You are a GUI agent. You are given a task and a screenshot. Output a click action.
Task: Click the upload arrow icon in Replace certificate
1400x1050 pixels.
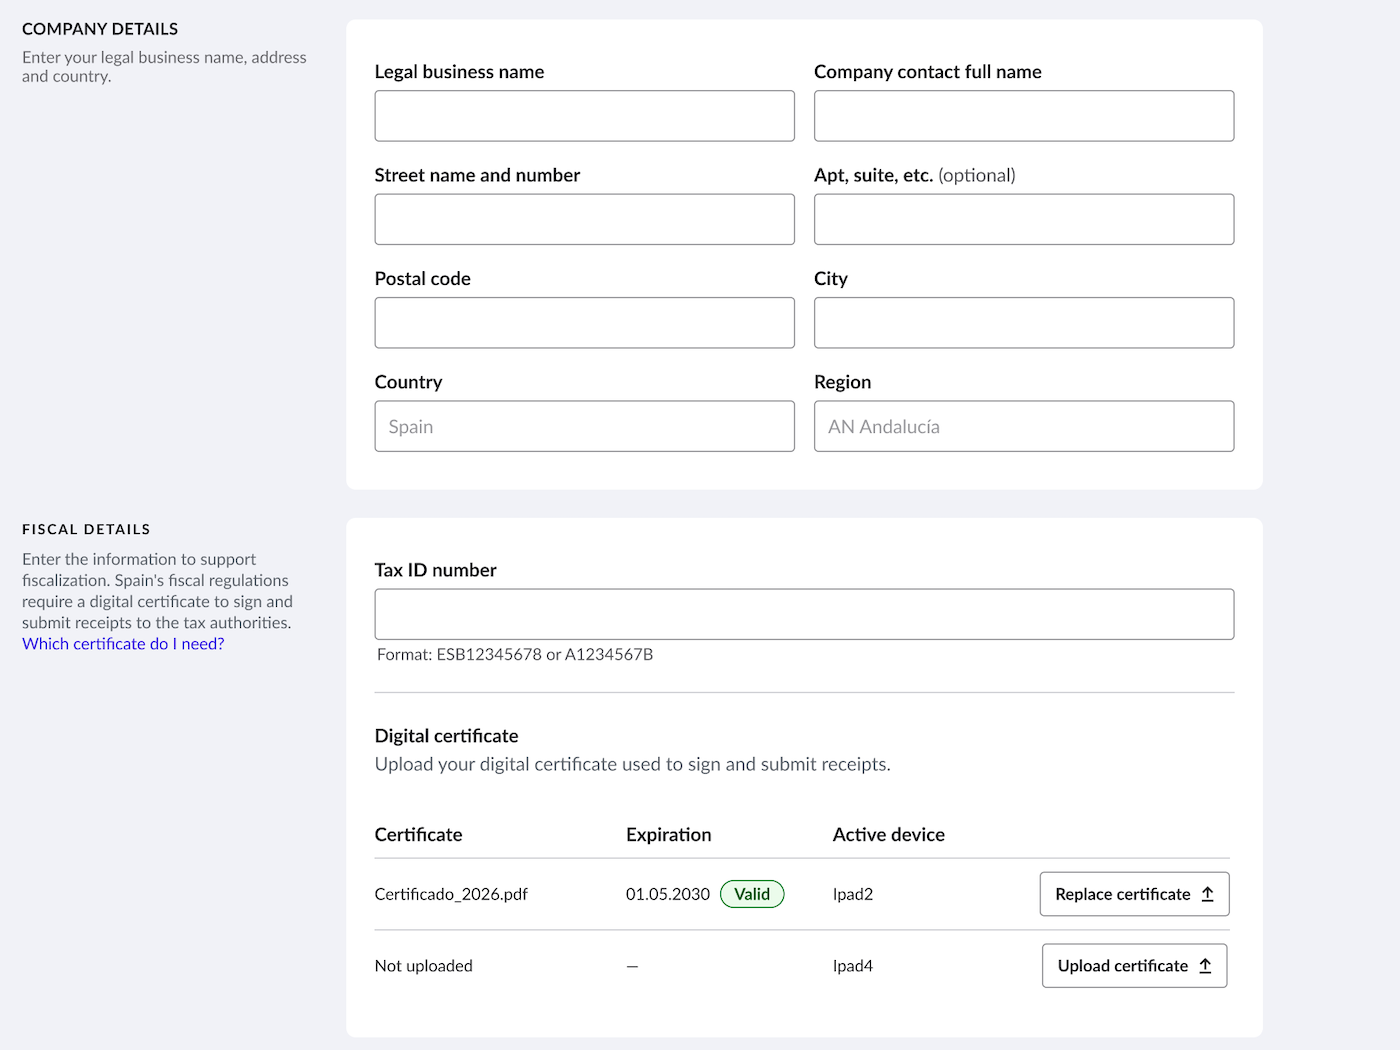pyautogui.click(x=1207, y=894)
